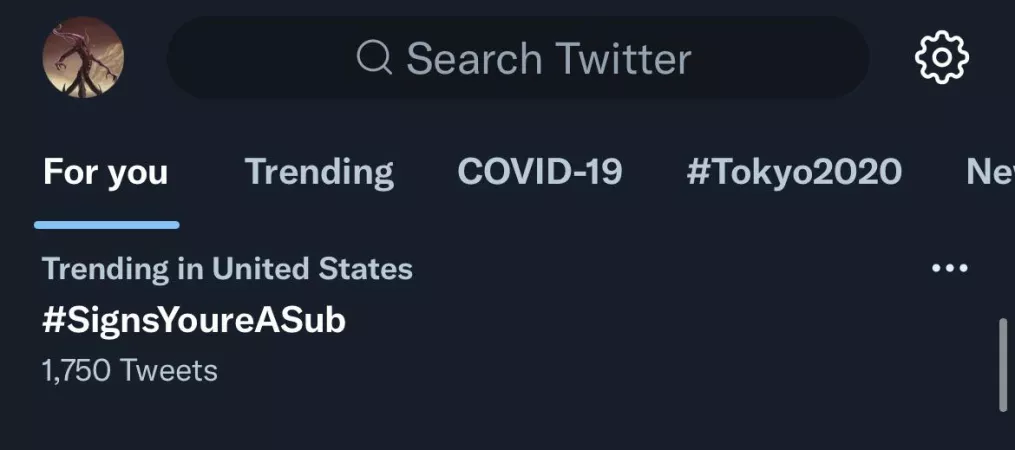Focus the Search Twitter field
Viewport: 1015px width, 450px height.
point(517,58)
